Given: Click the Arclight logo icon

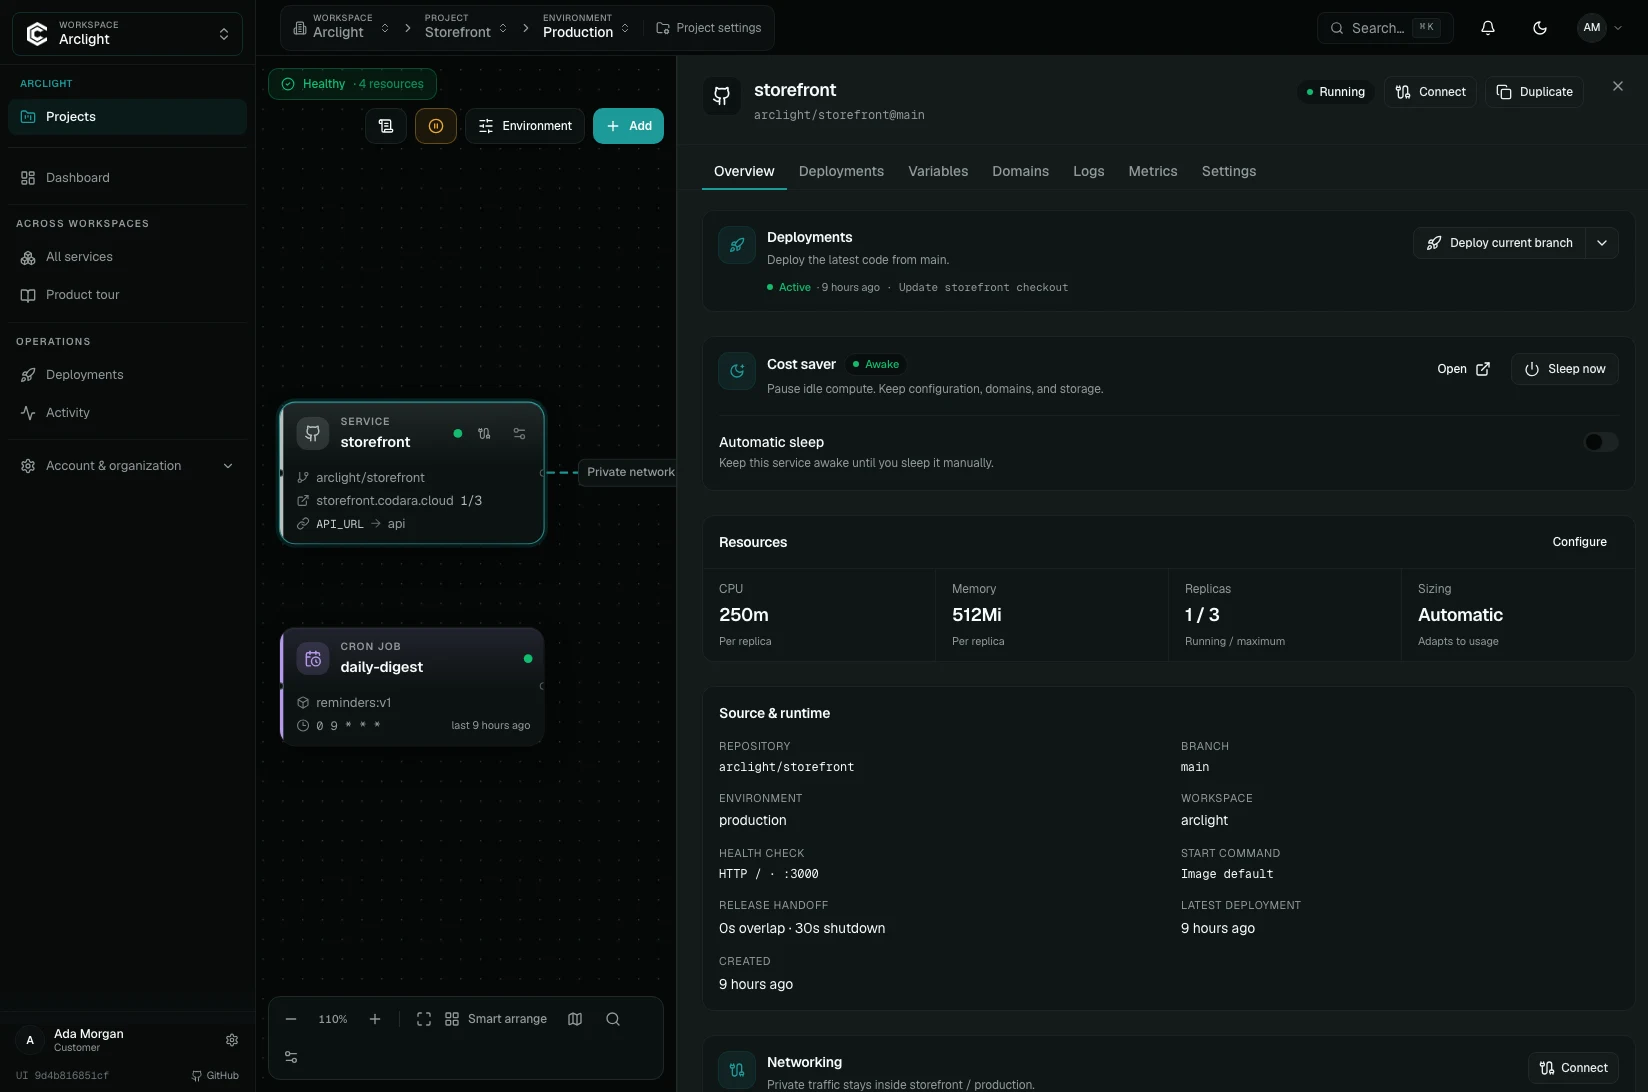Looking at the screenshot, I should (37, 34).
